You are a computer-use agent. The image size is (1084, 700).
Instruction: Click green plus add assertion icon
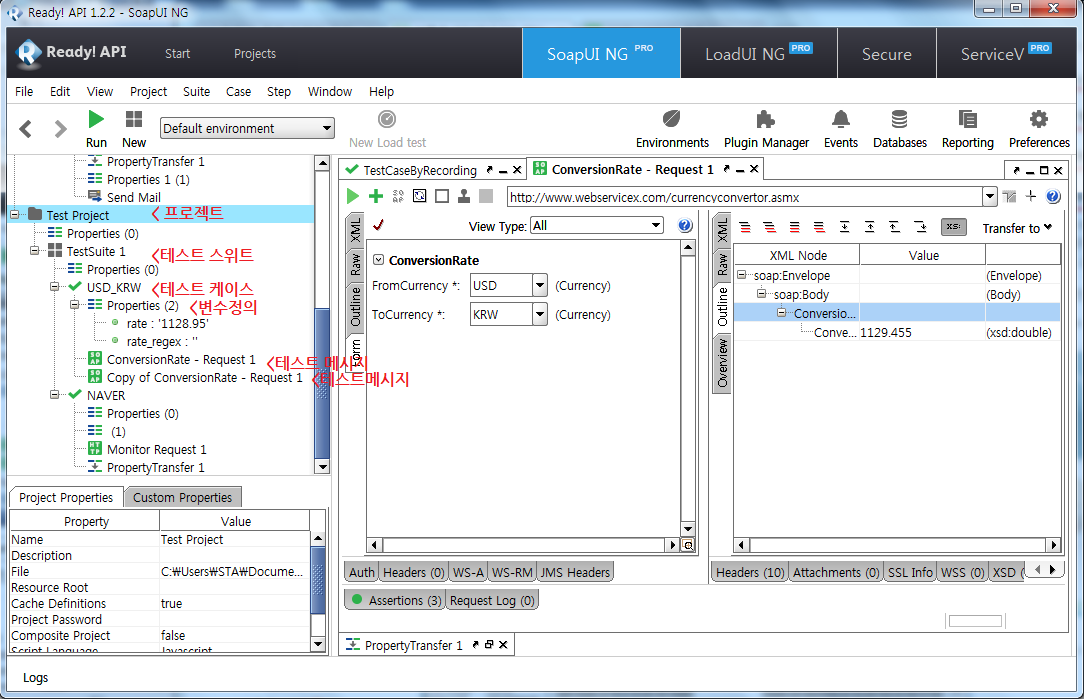click(376, 196)
